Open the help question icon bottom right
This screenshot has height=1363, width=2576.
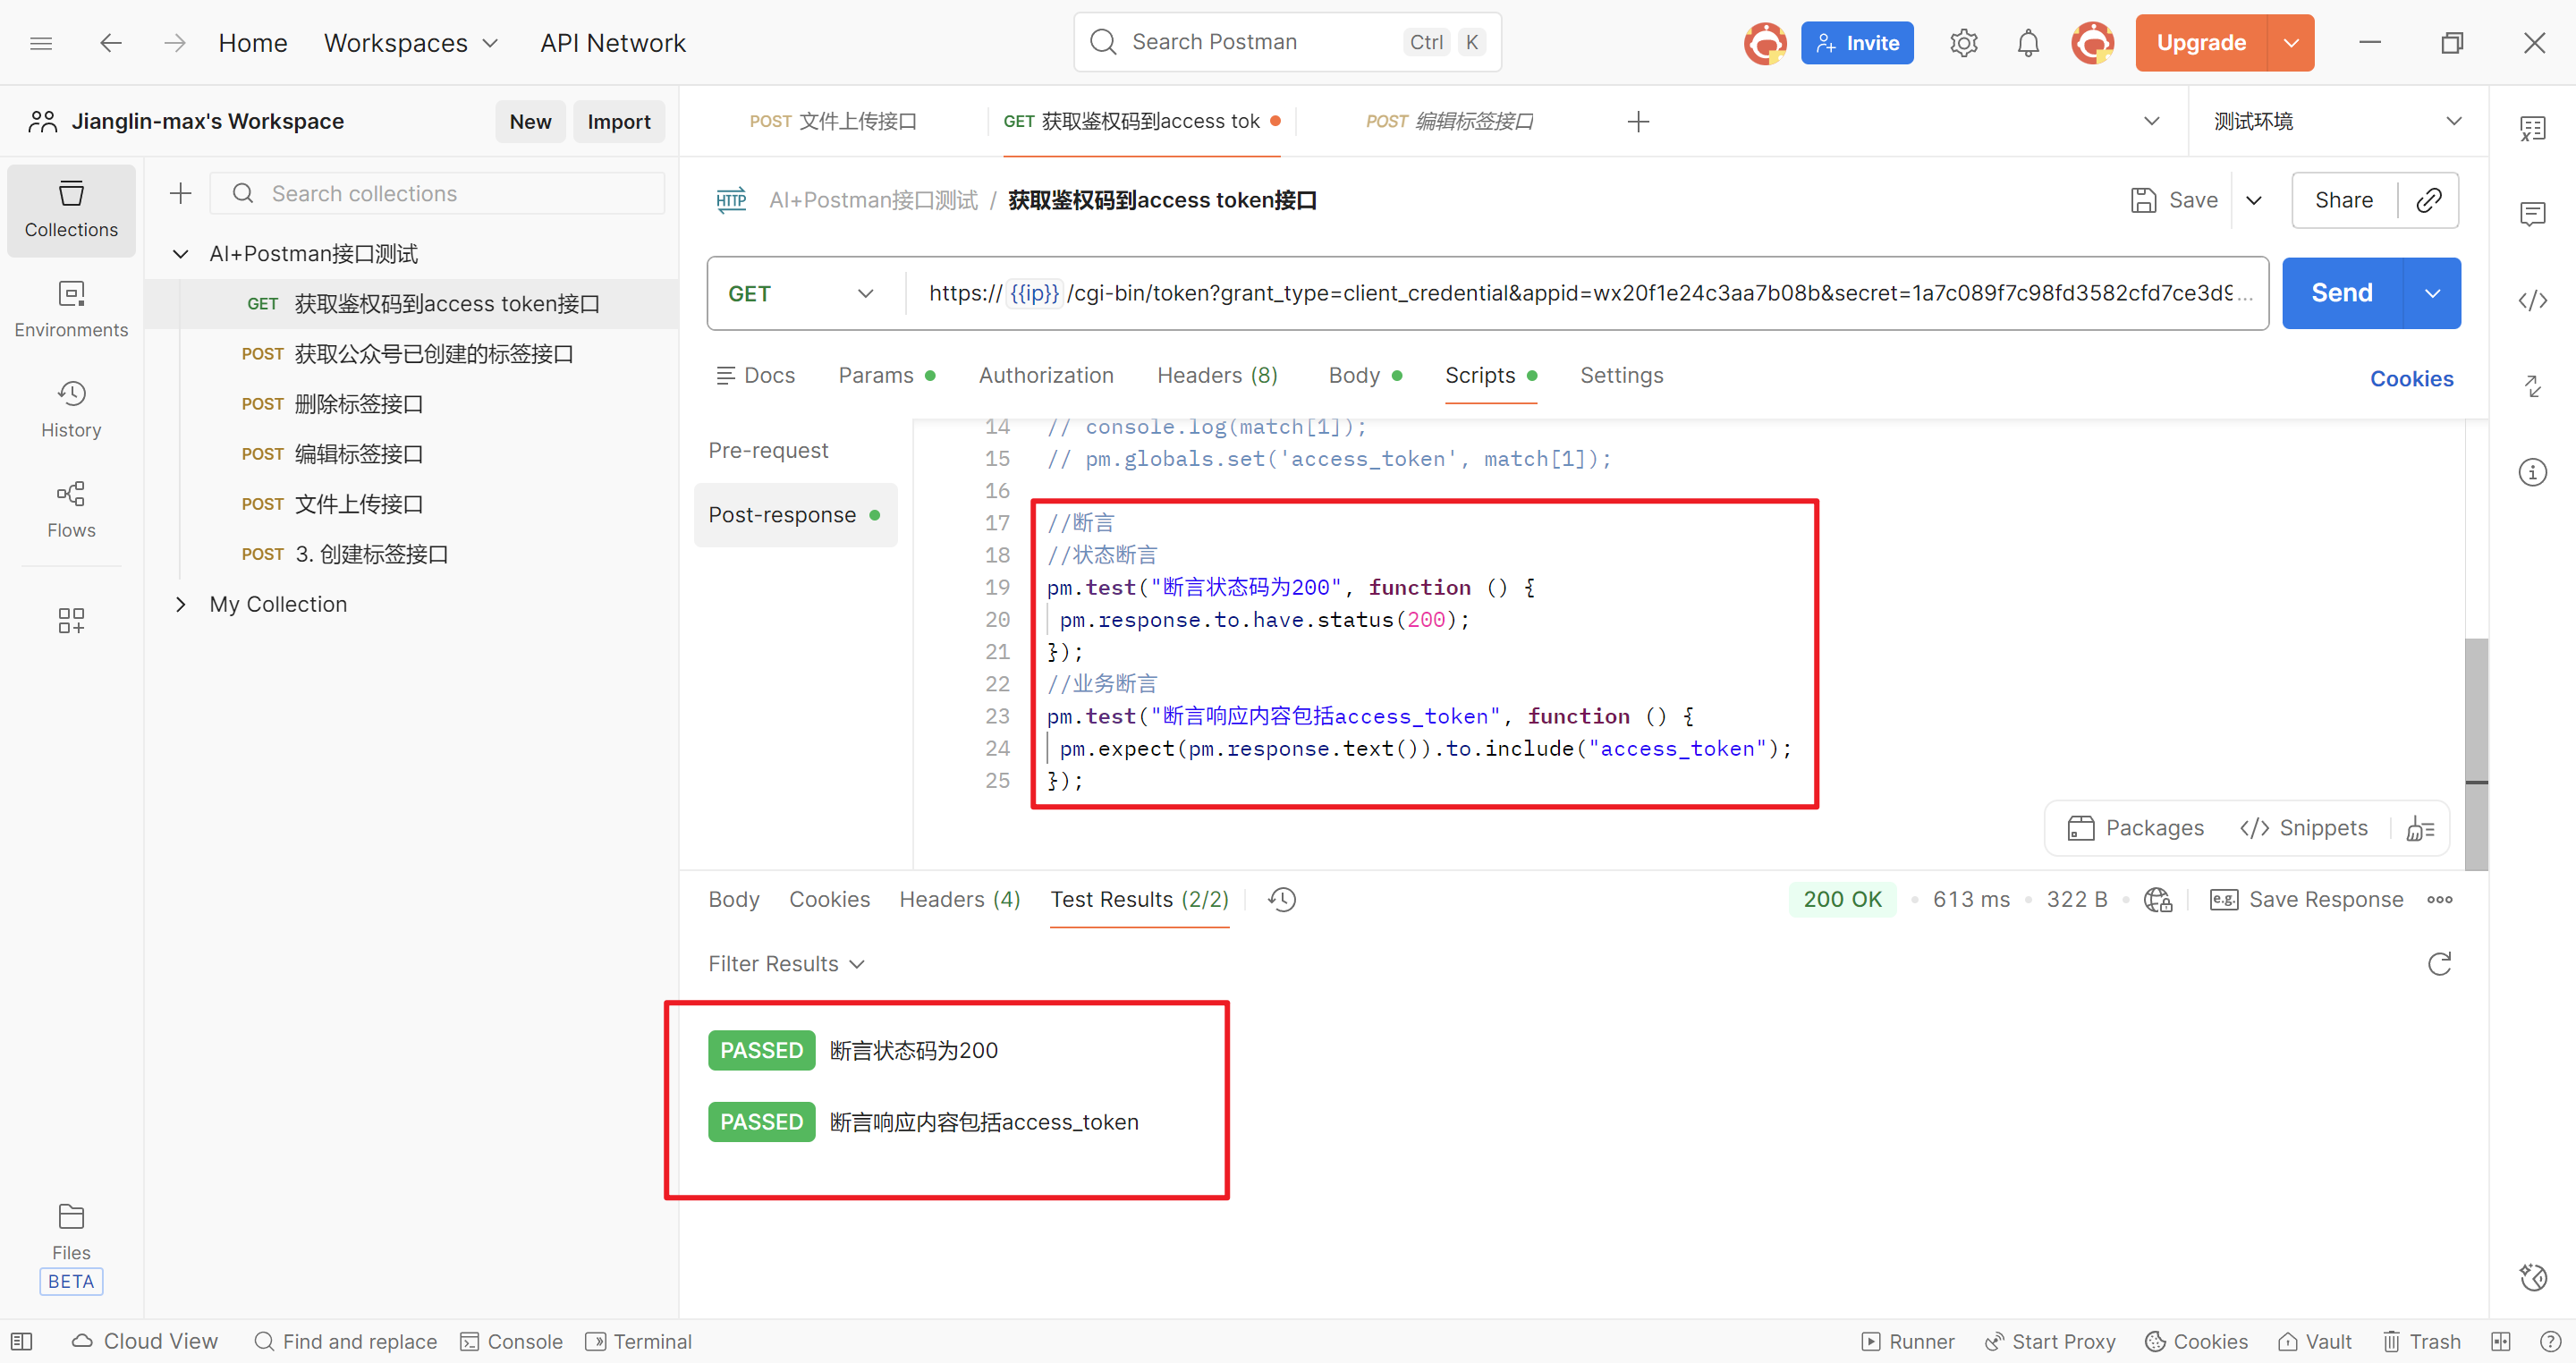2550,1341
